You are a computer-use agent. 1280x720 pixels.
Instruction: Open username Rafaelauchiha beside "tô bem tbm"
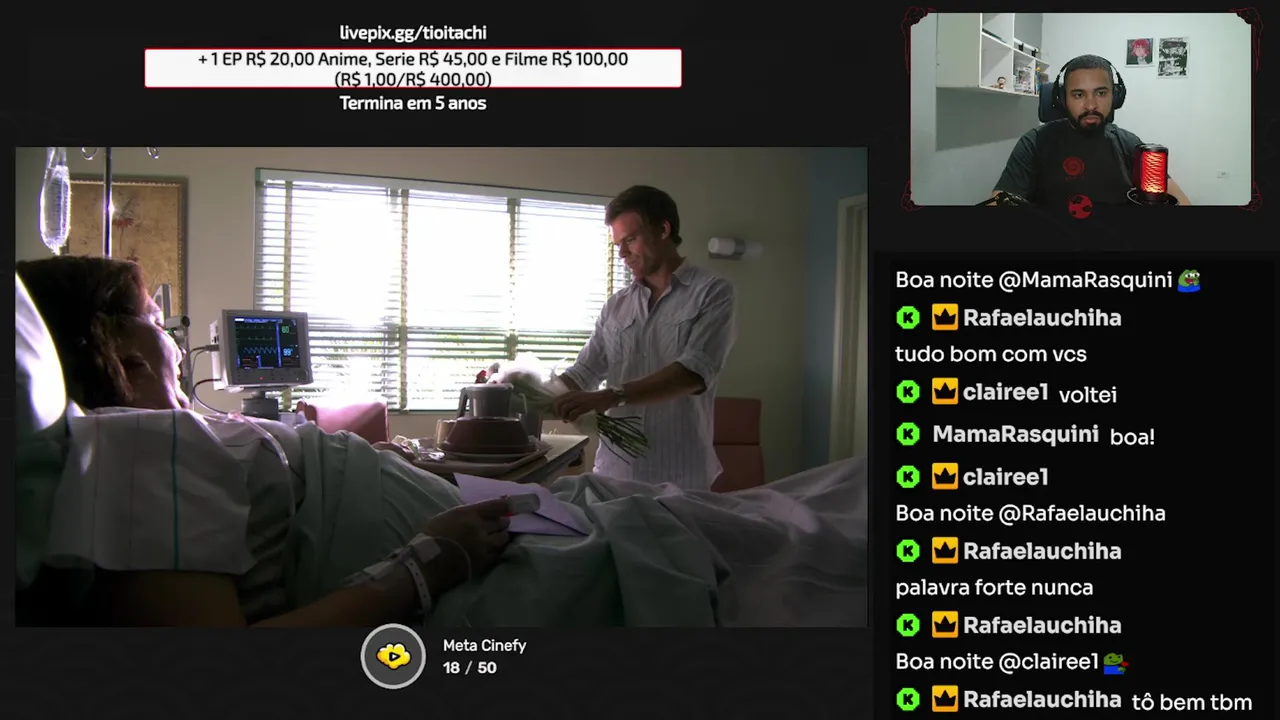[1042, 699]
